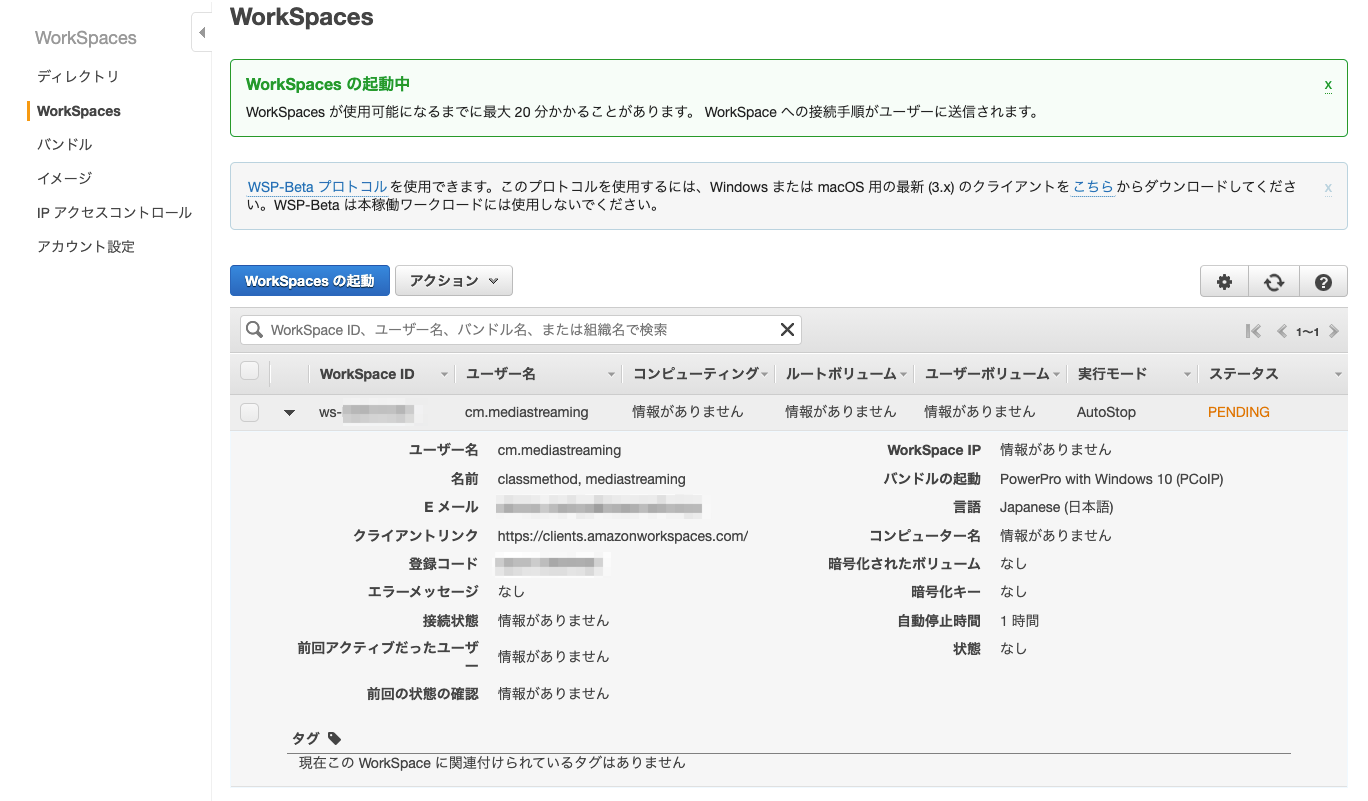Click the WorkSpaces sidebar title heading

pos(86,38)
